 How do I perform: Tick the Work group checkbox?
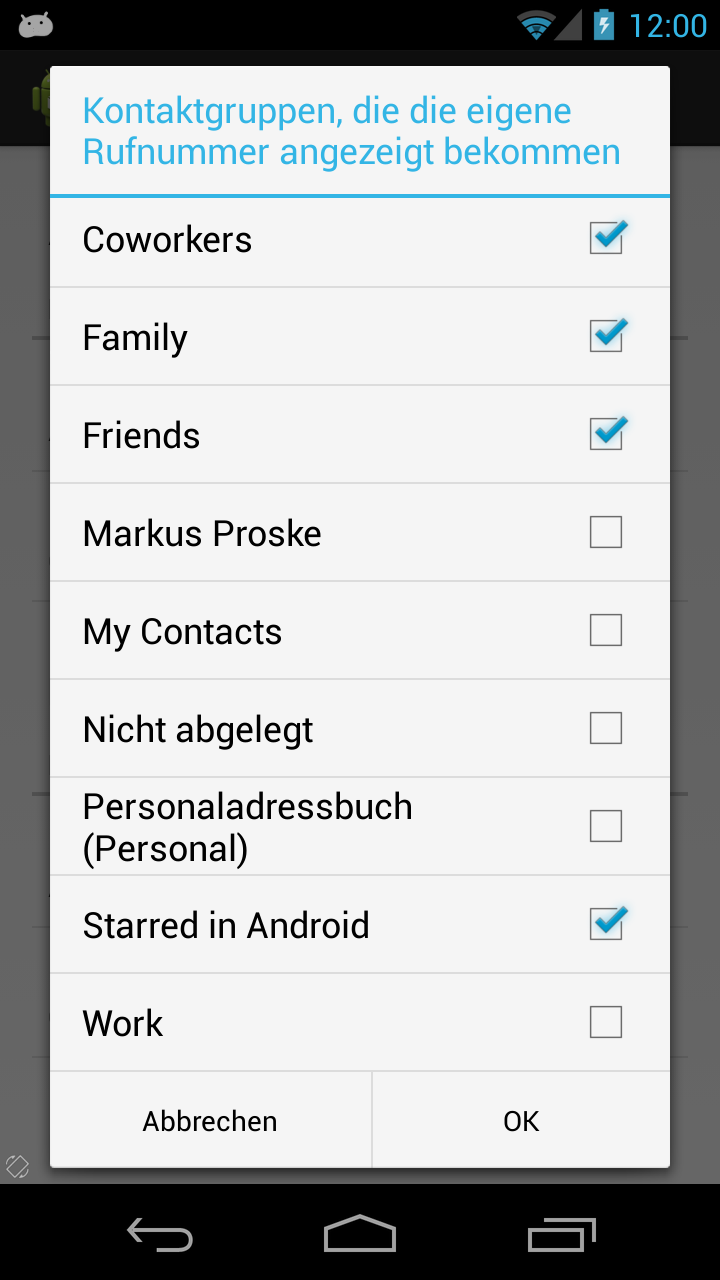[x=606, y=1022]
